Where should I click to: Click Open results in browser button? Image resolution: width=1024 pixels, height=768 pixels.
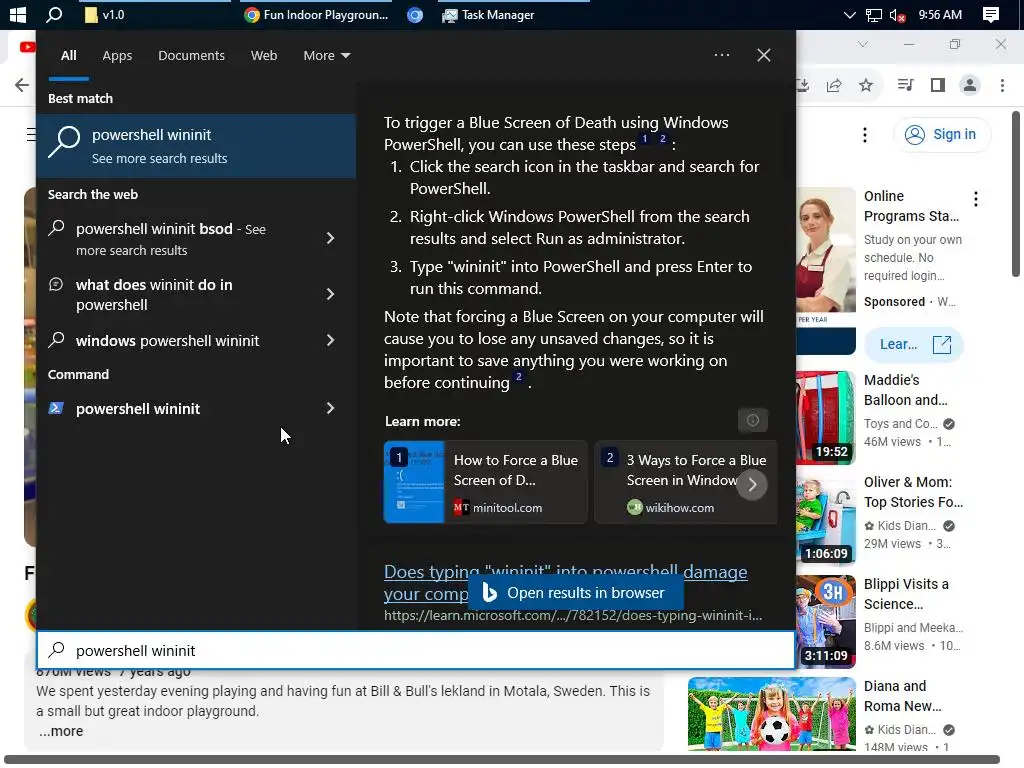tap(575, 592)
